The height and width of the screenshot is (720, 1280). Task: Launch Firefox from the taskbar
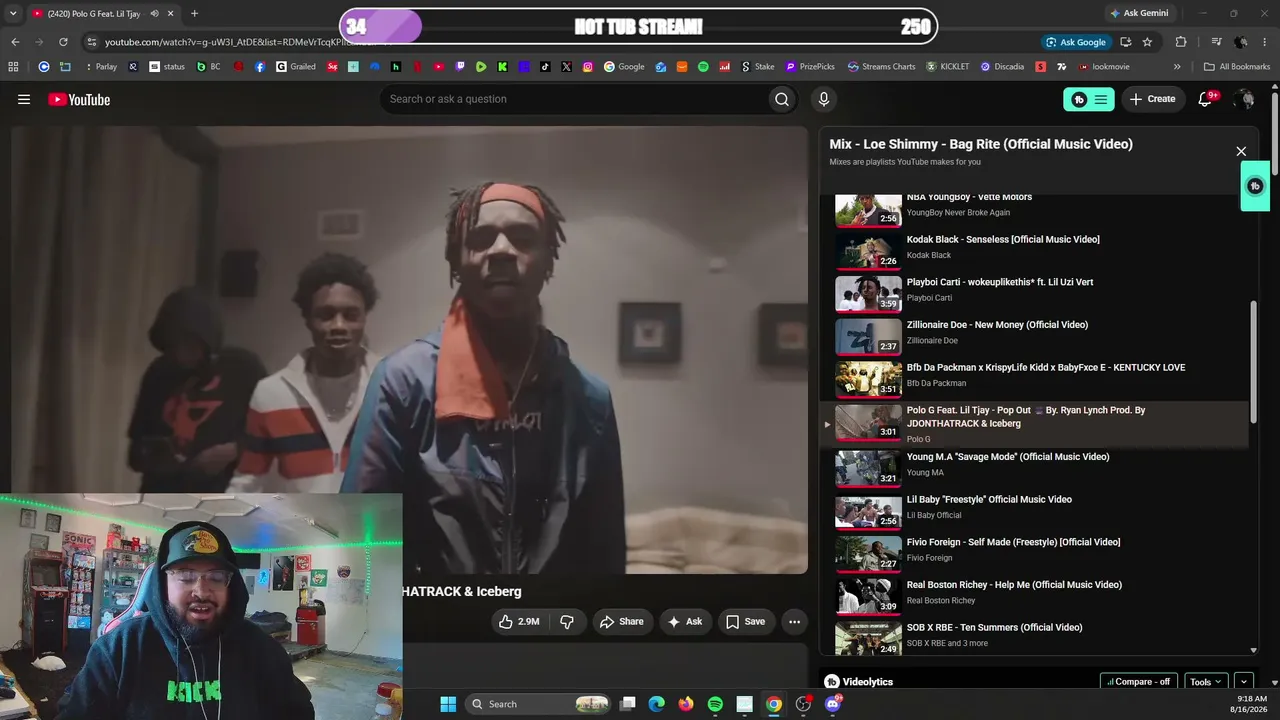click(686, 704)
